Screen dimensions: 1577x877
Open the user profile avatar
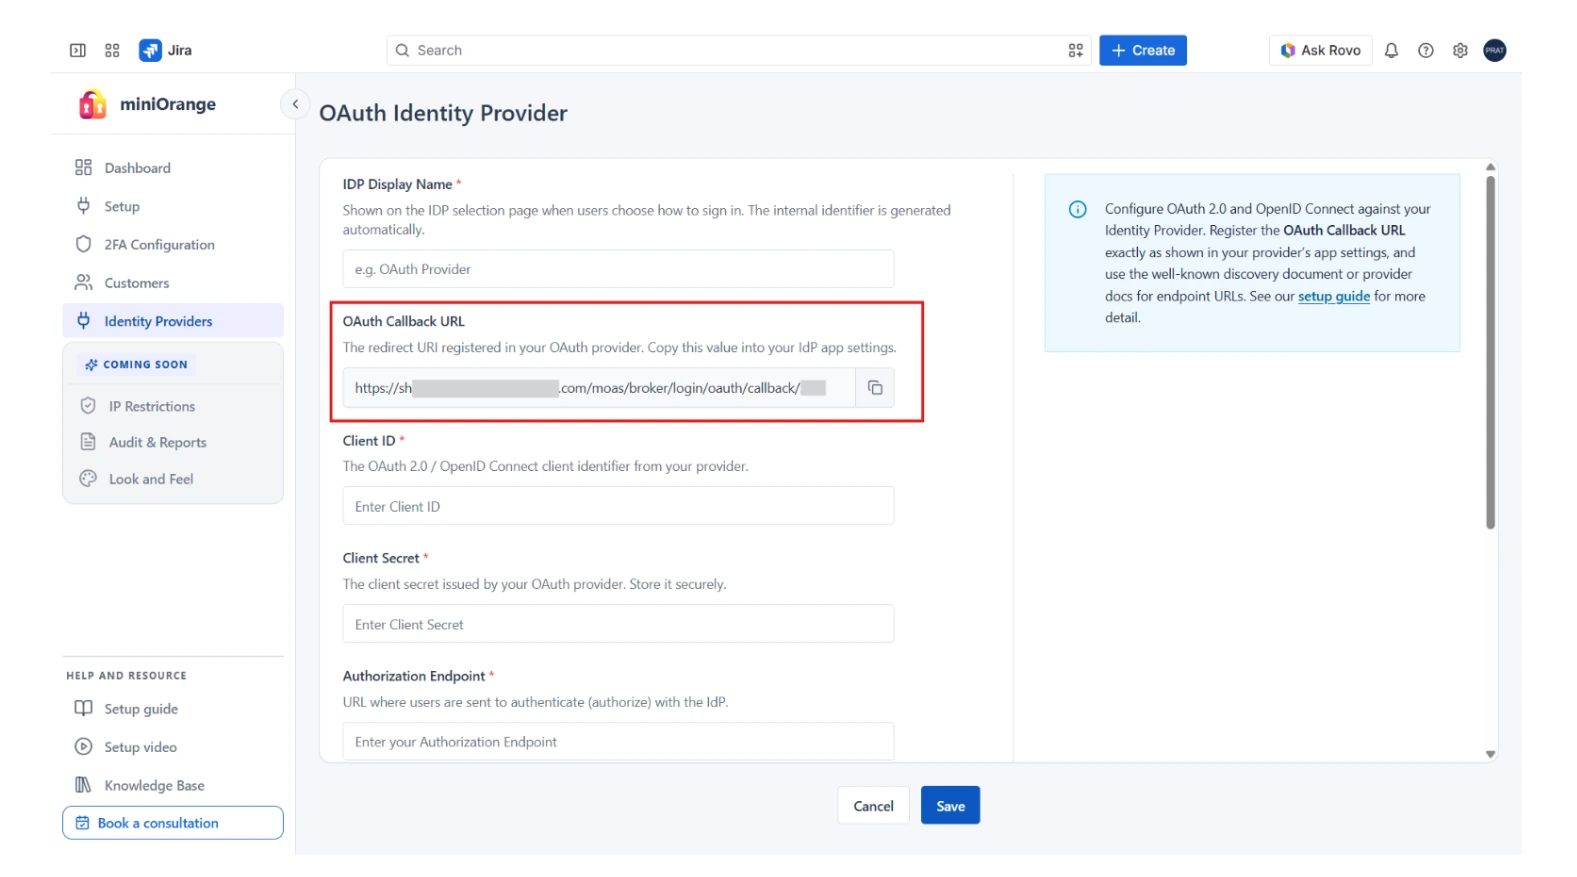tap(1494, 50)
